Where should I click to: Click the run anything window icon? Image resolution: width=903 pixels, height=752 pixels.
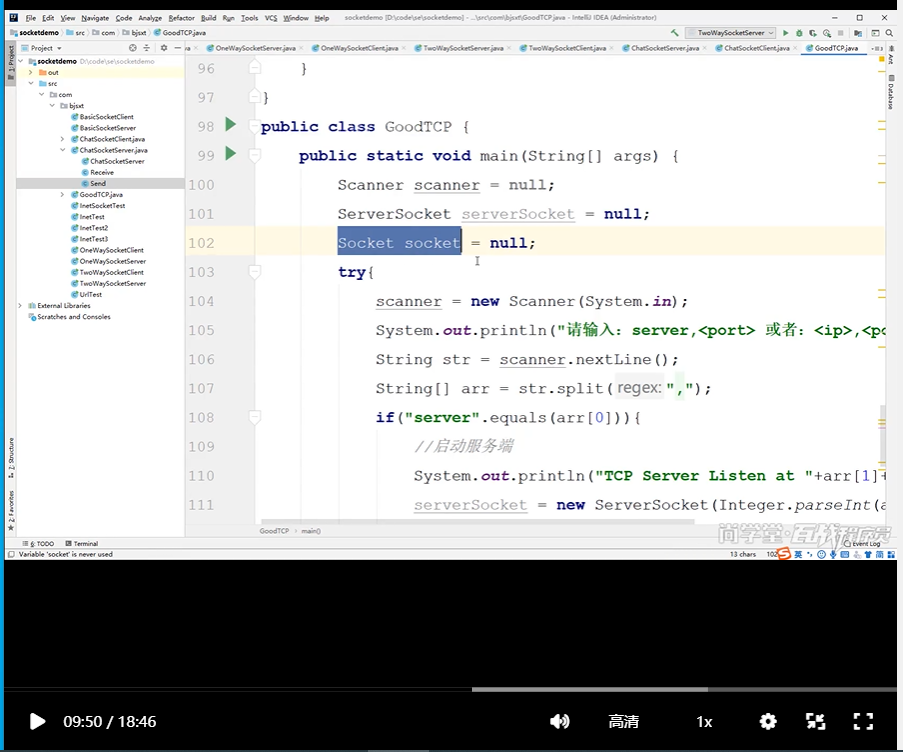[875, 33]
